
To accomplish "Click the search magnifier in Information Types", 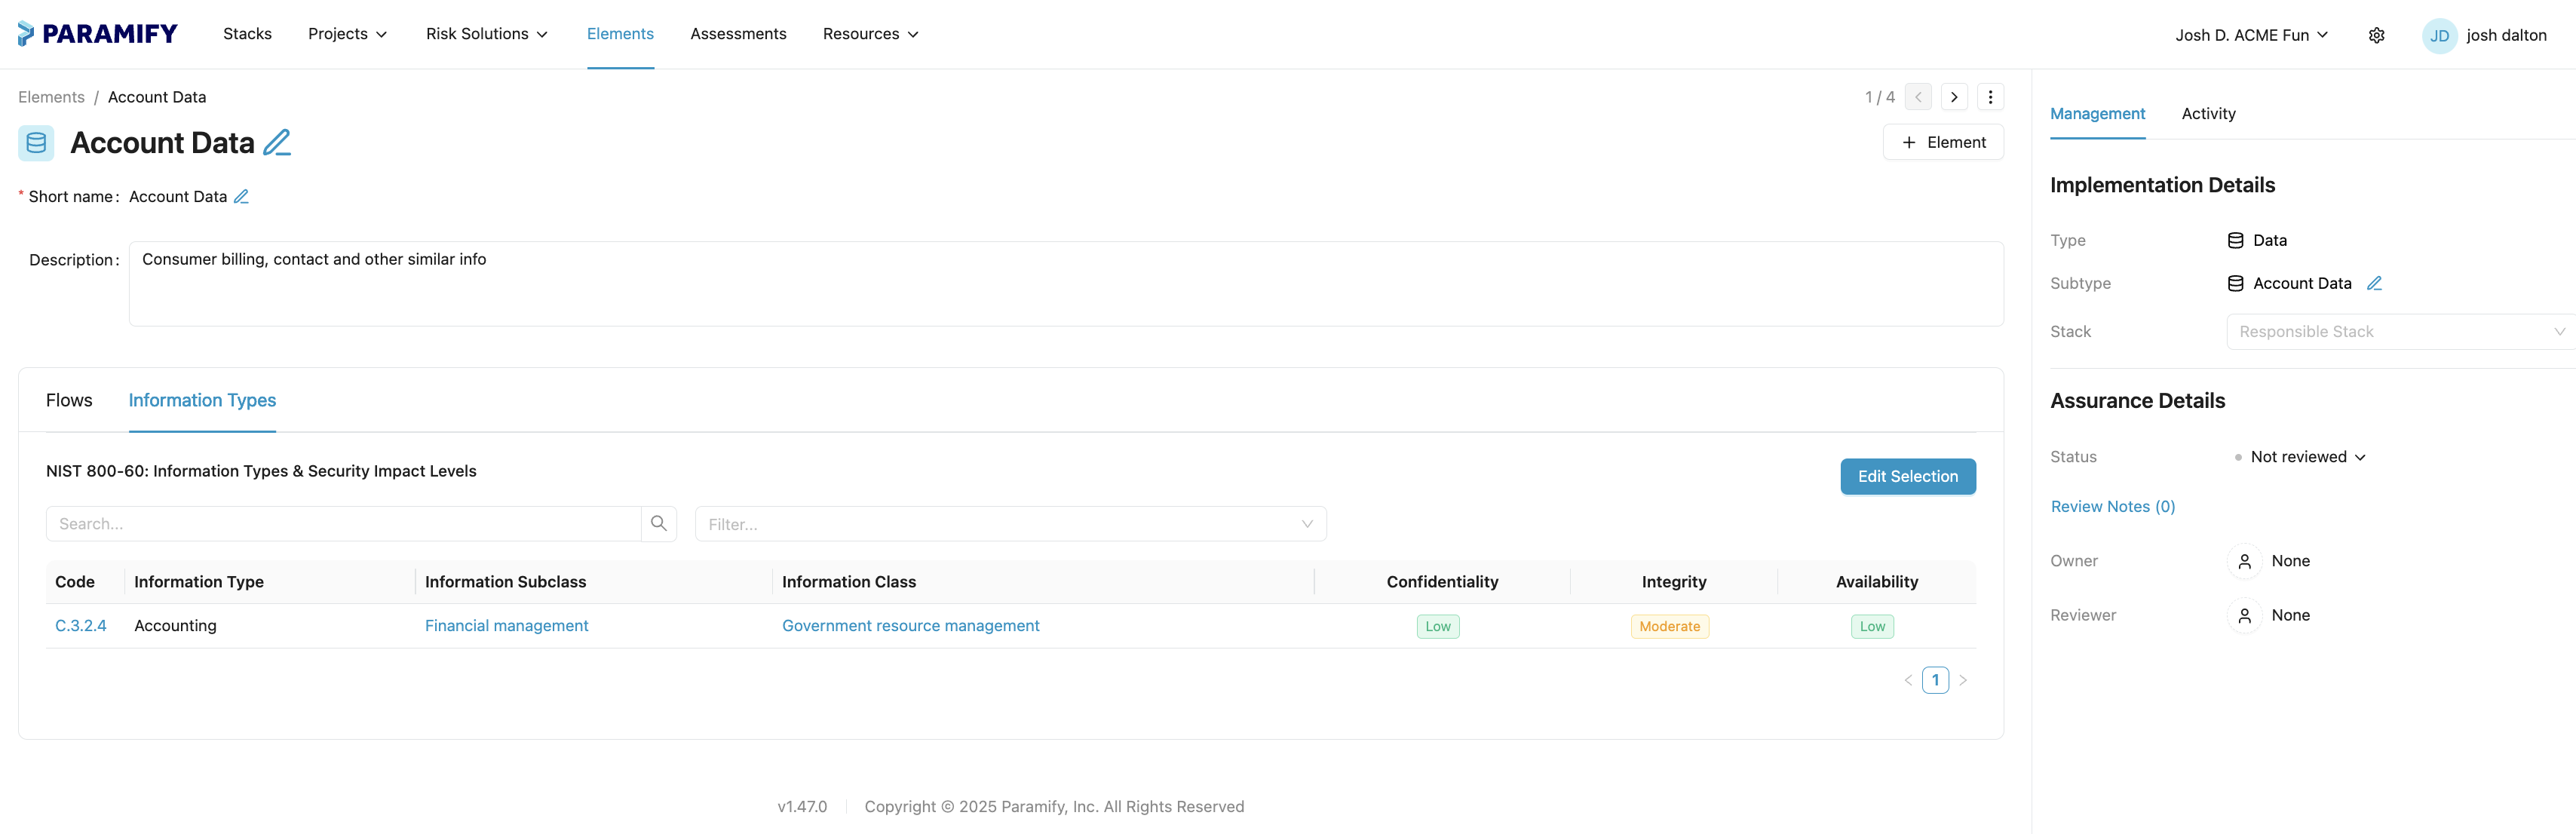I will coord(658,523).
